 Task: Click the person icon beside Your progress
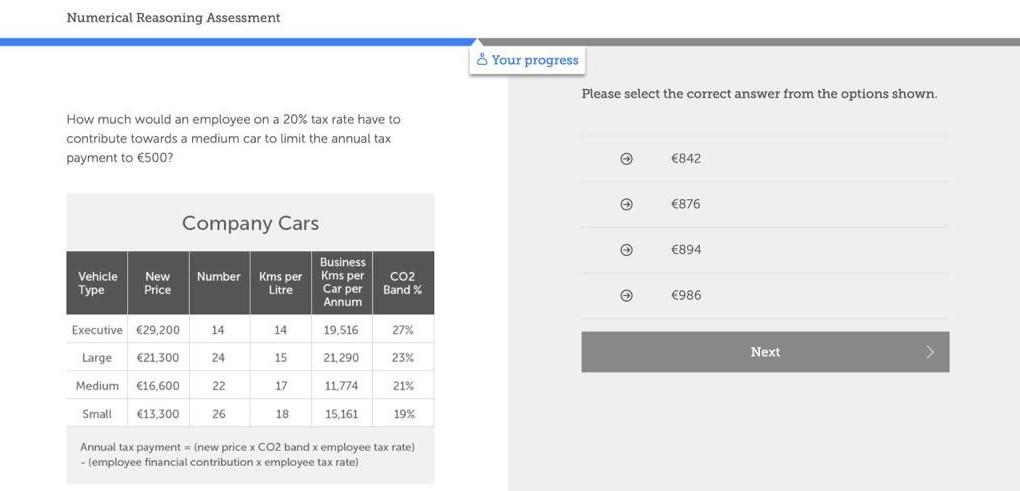tap(482, 60)
